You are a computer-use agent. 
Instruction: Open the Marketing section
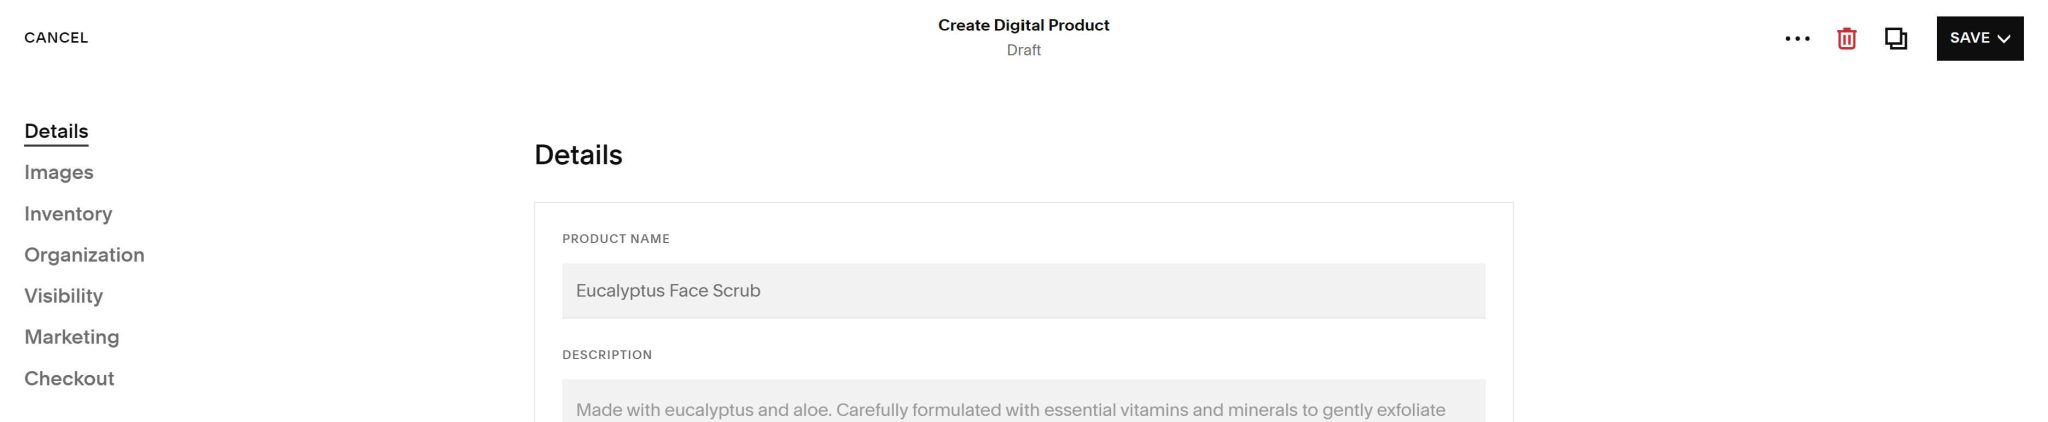pos(71,337)
